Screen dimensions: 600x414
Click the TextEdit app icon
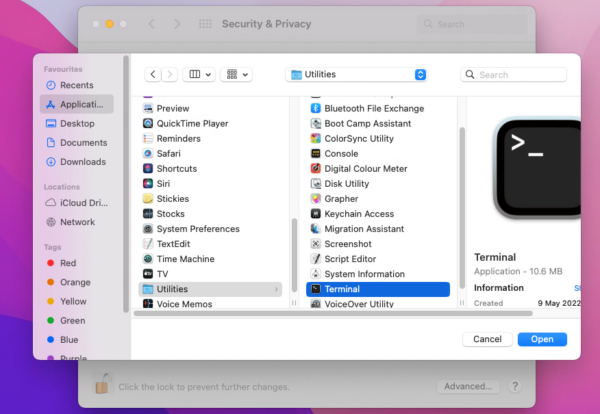[x=148, y=243]
